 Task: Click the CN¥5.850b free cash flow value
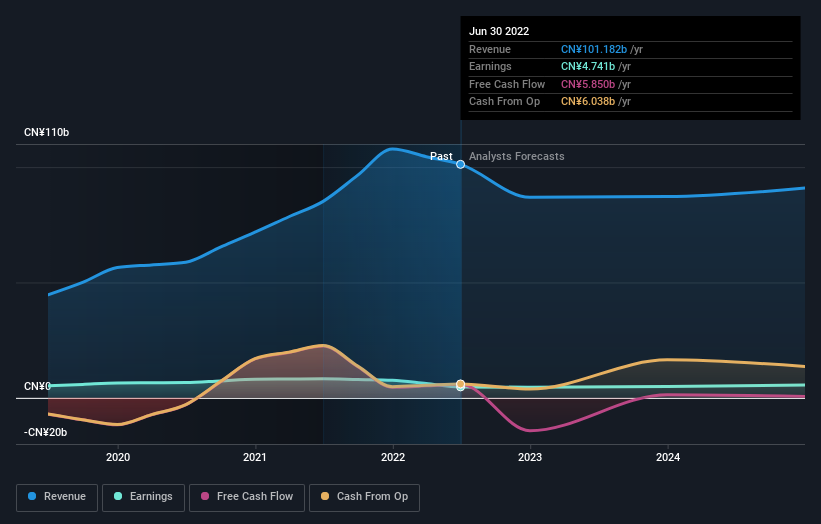click(x=588, y=84)
